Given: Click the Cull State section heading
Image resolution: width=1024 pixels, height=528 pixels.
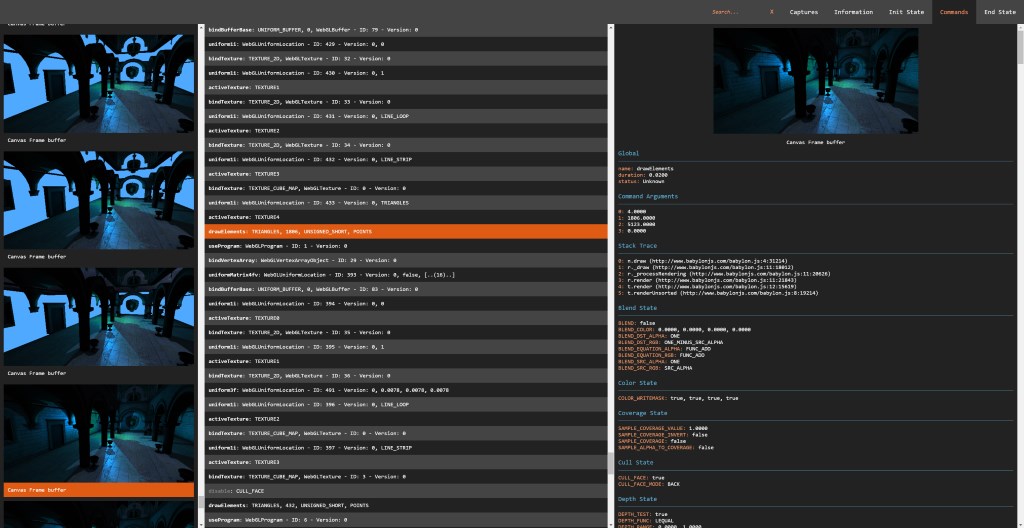Looking at the screenshot, I should tap(635, 463).
